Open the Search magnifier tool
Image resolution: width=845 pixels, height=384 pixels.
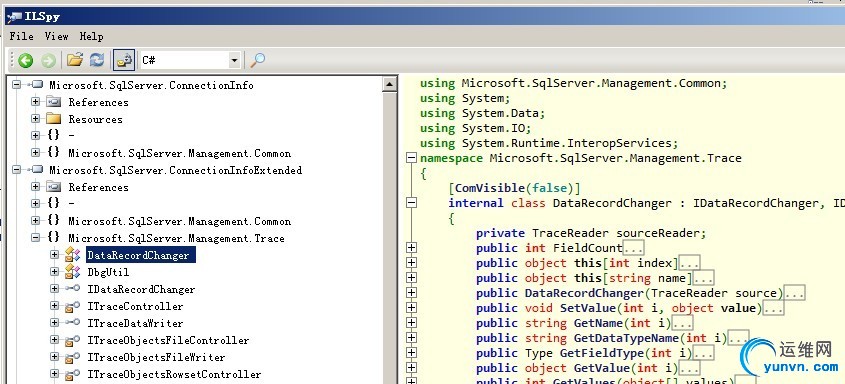coord(258,60)
